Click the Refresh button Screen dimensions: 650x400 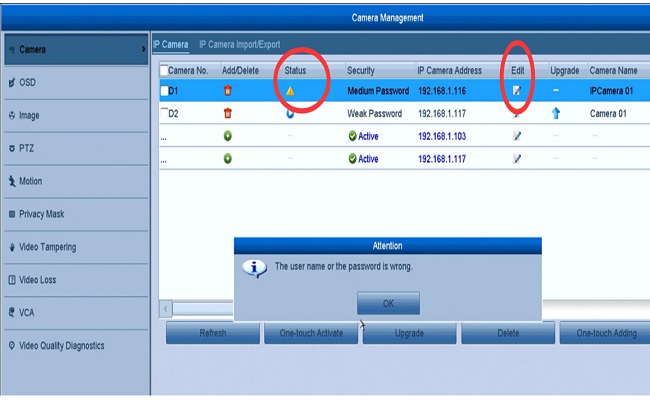click(x=213, y=333)
